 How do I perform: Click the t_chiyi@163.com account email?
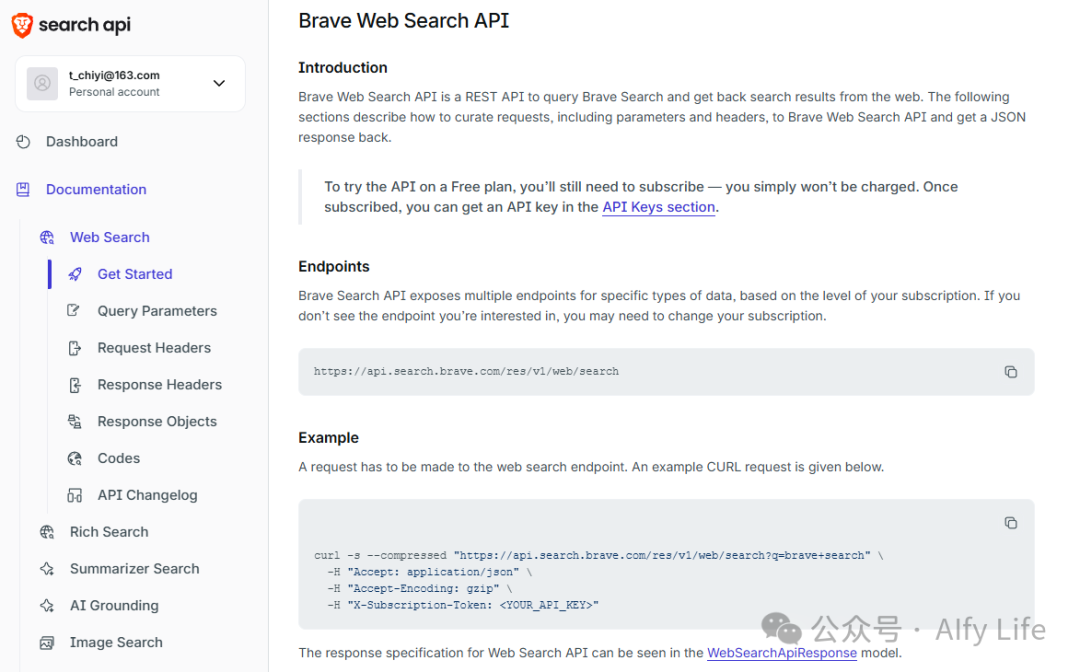pos(114,75)
